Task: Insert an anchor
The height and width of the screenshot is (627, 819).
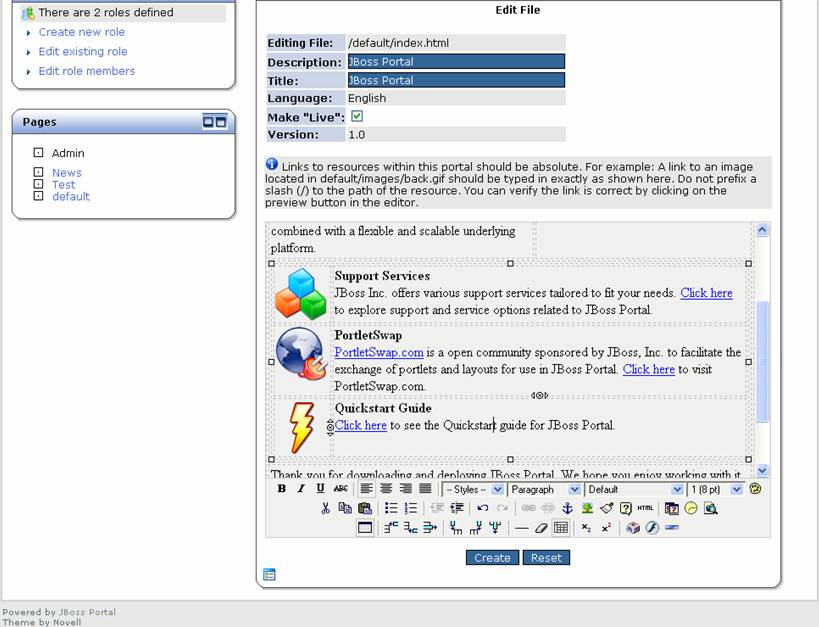Action: click(568, 508)
